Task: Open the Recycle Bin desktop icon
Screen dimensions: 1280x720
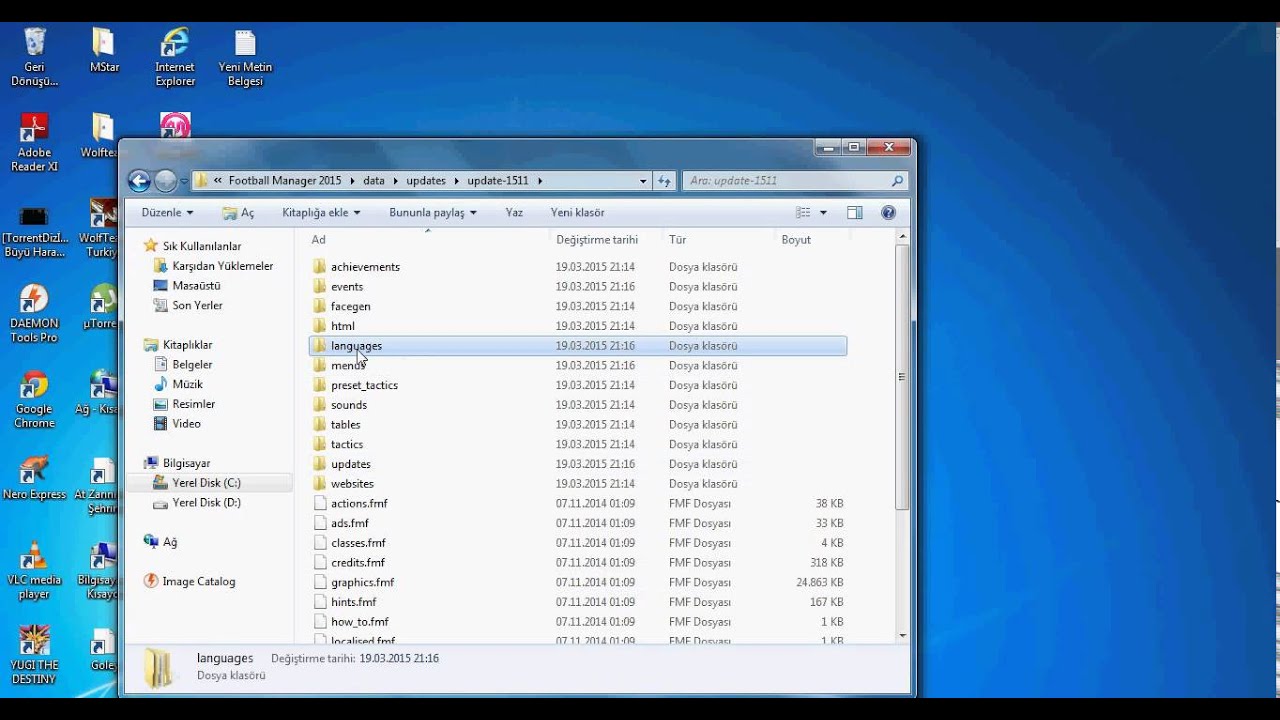Action: (34, 57)
